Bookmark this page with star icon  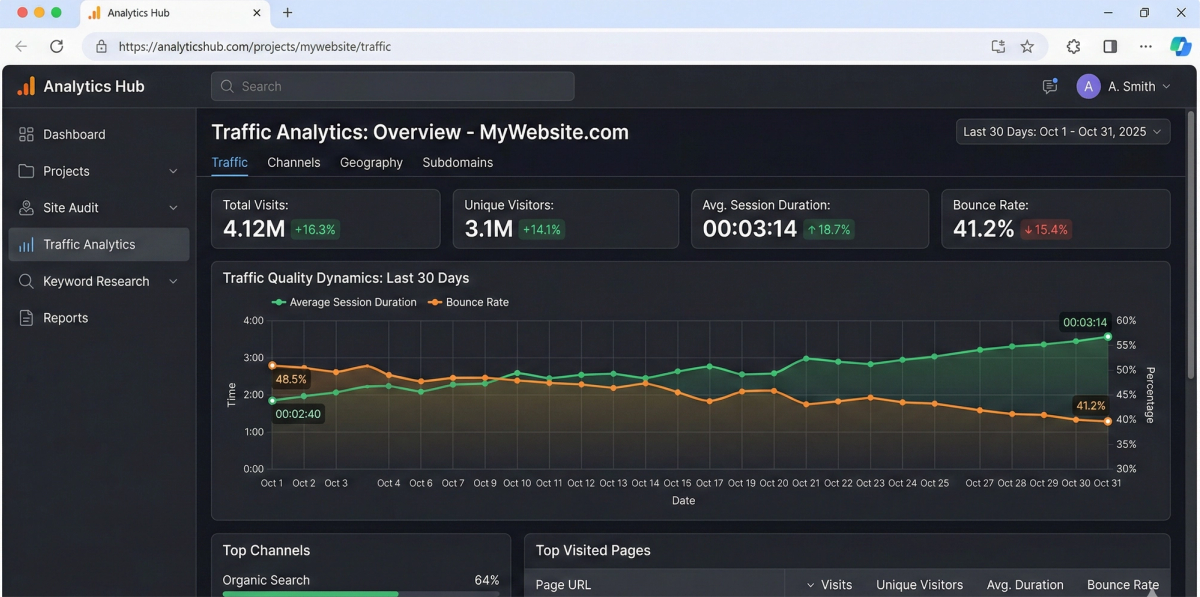tap(1027, 46)
